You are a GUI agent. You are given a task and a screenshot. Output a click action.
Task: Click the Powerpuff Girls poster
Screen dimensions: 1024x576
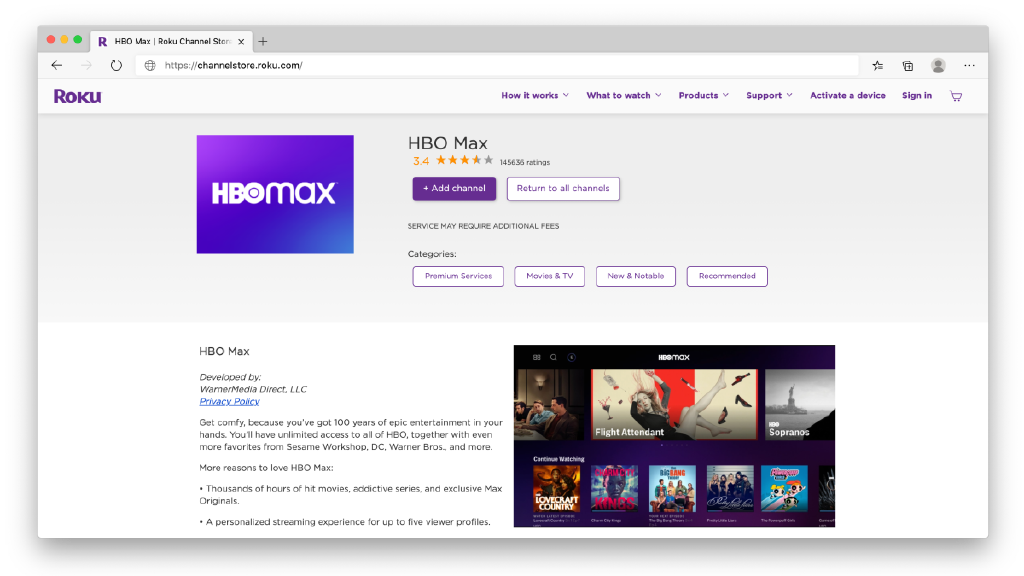(784, 489)
